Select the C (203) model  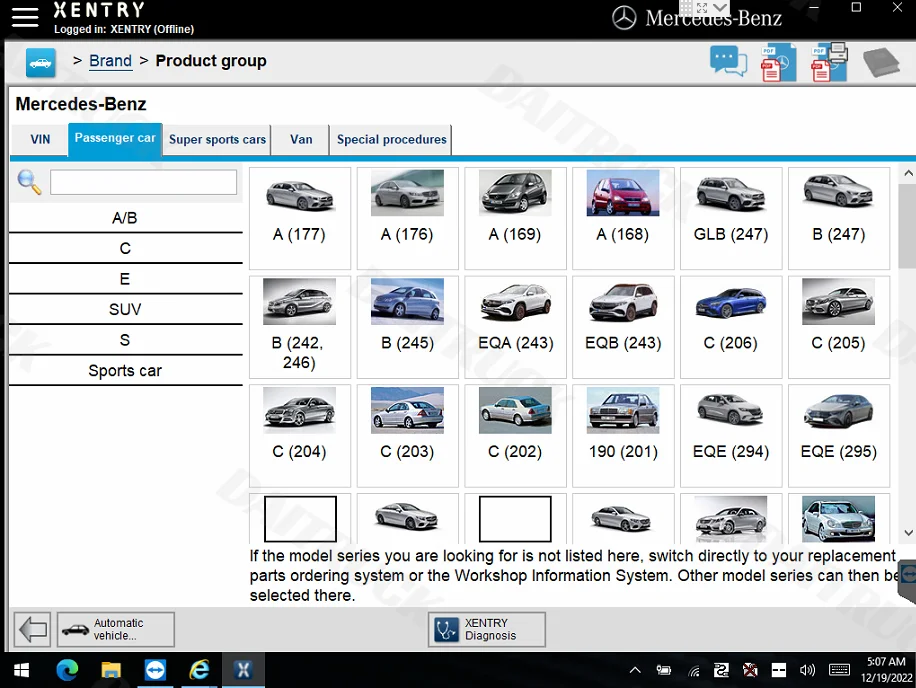(x=407, y=436)
